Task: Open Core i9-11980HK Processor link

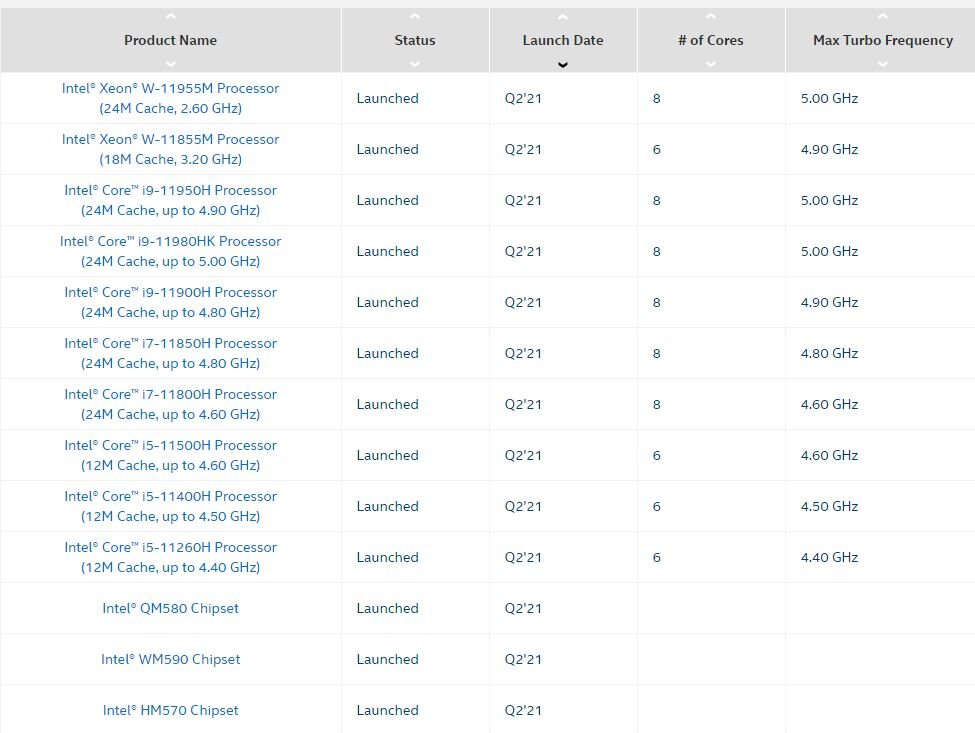Action: click(x=170, y=251)
